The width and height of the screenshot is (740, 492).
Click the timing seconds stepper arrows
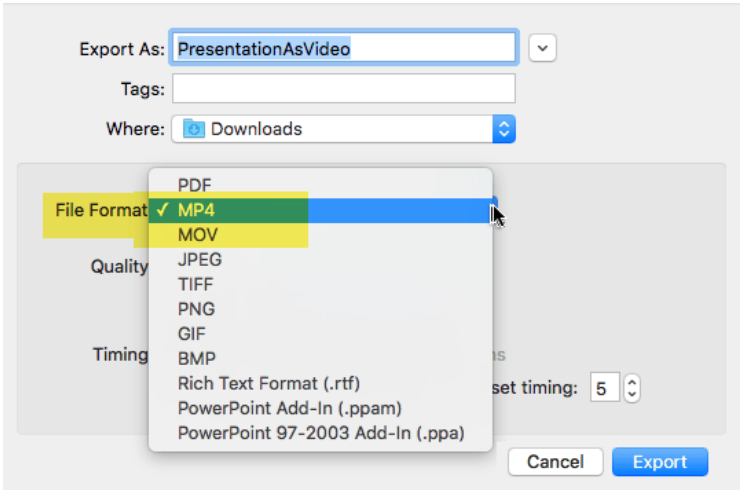[631, 387]
